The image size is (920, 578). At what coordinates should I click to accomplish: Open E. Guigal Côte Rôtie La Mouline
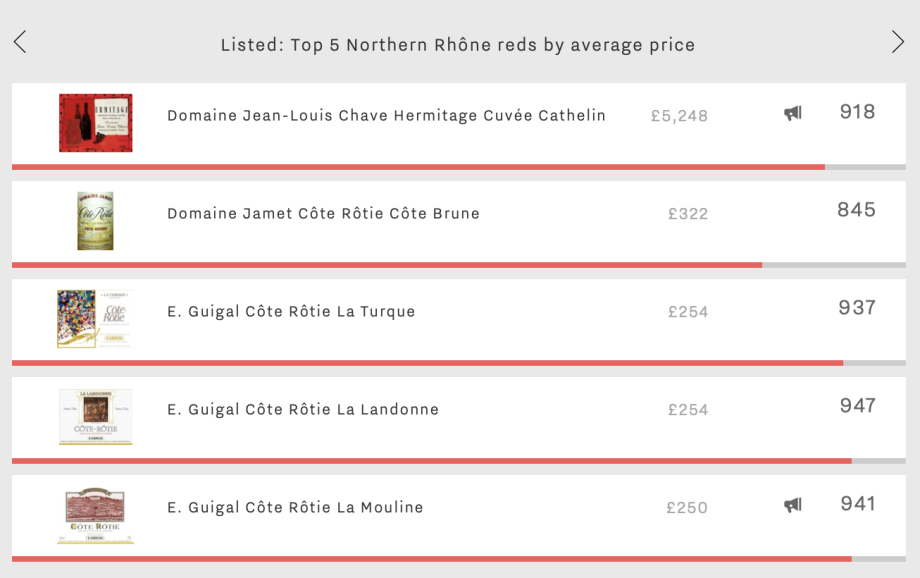tap(295, 508)
